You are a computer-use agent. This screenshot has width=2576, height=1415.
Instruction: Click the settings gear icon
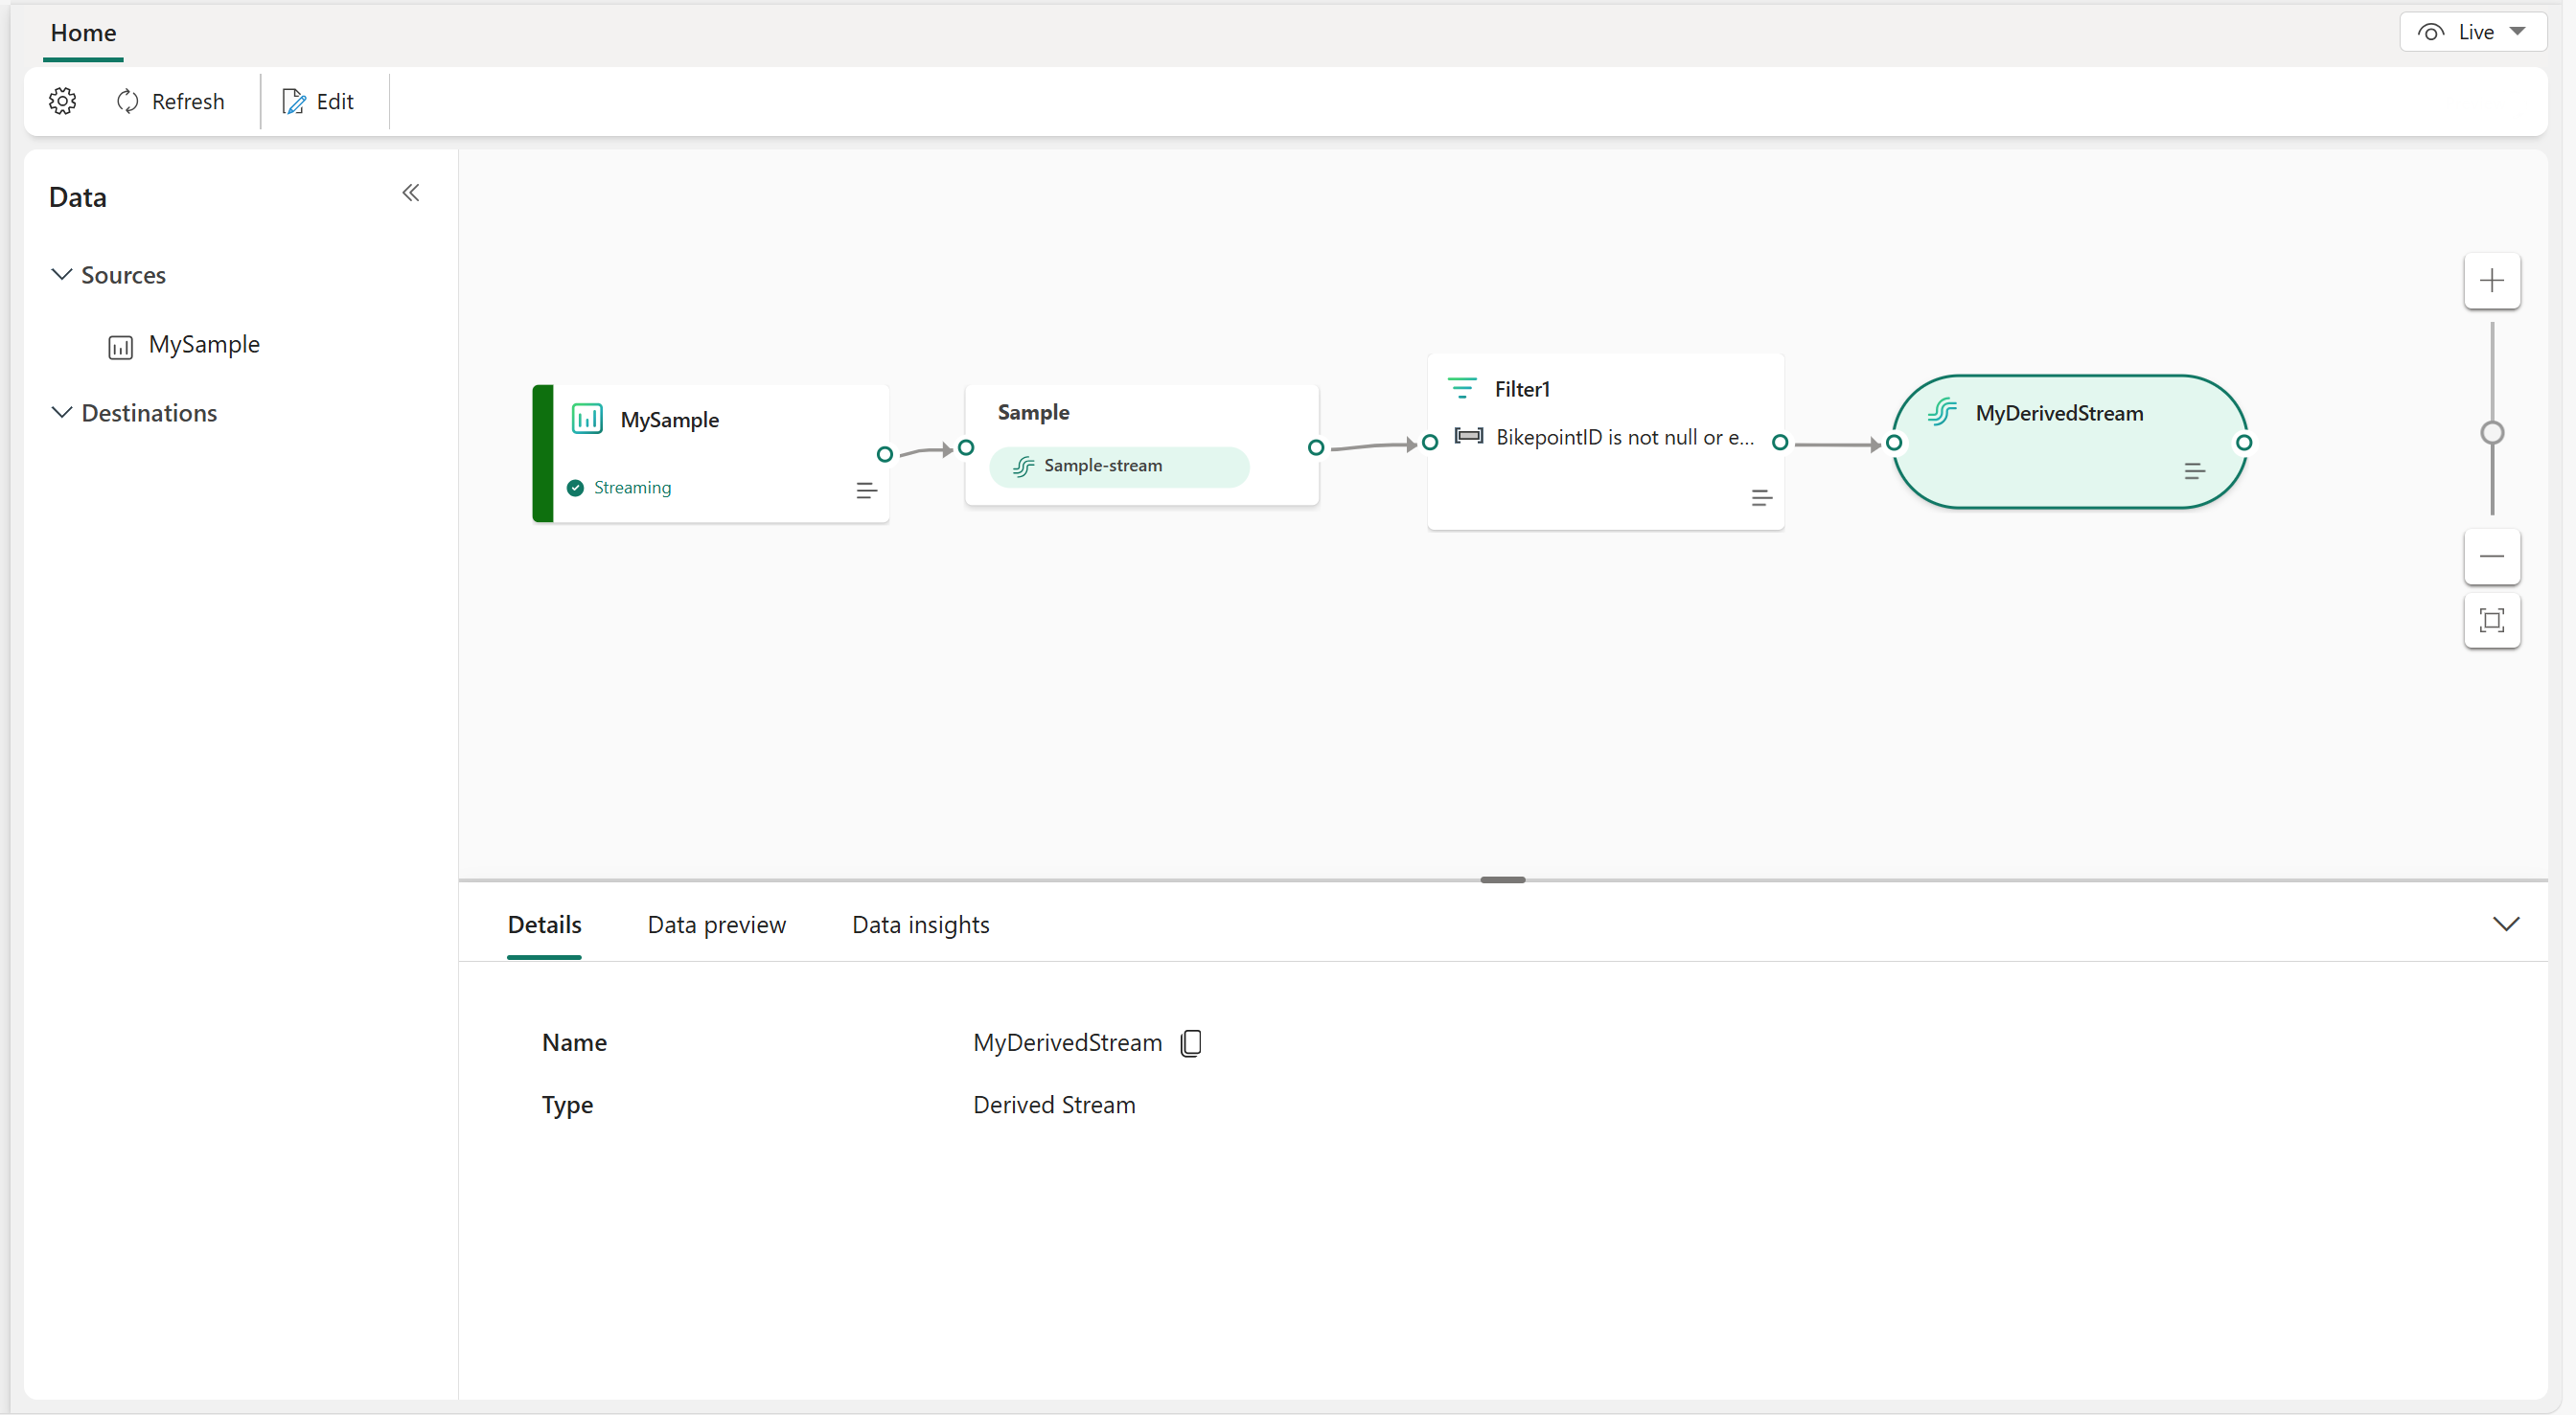(x=62, y=102)
